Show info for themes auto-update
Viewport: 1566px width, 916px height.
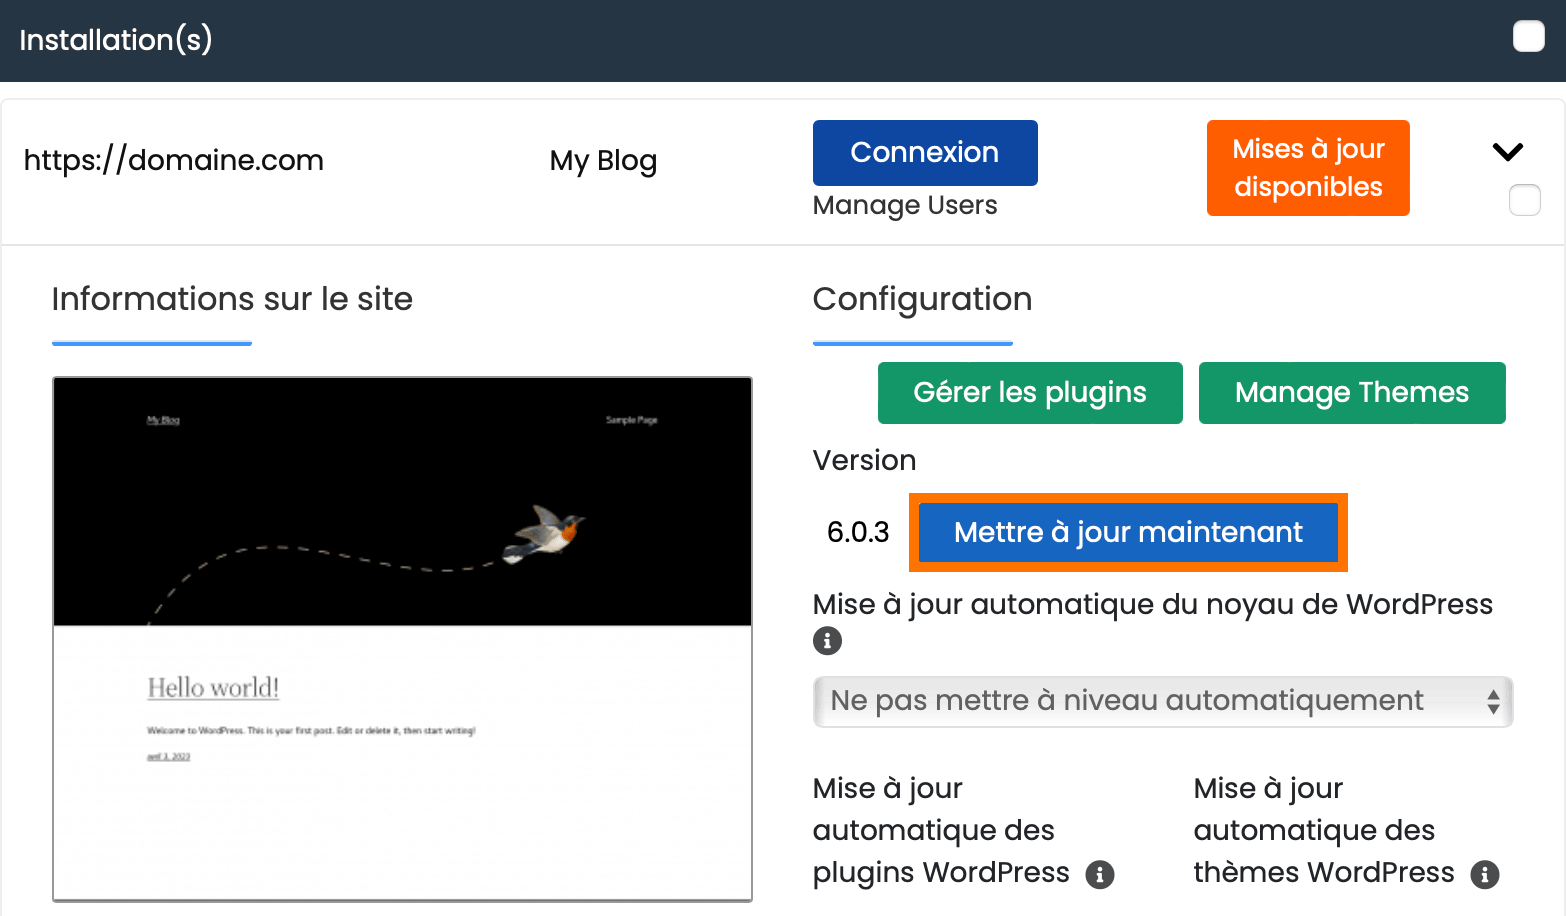[x=1485, y=874]
